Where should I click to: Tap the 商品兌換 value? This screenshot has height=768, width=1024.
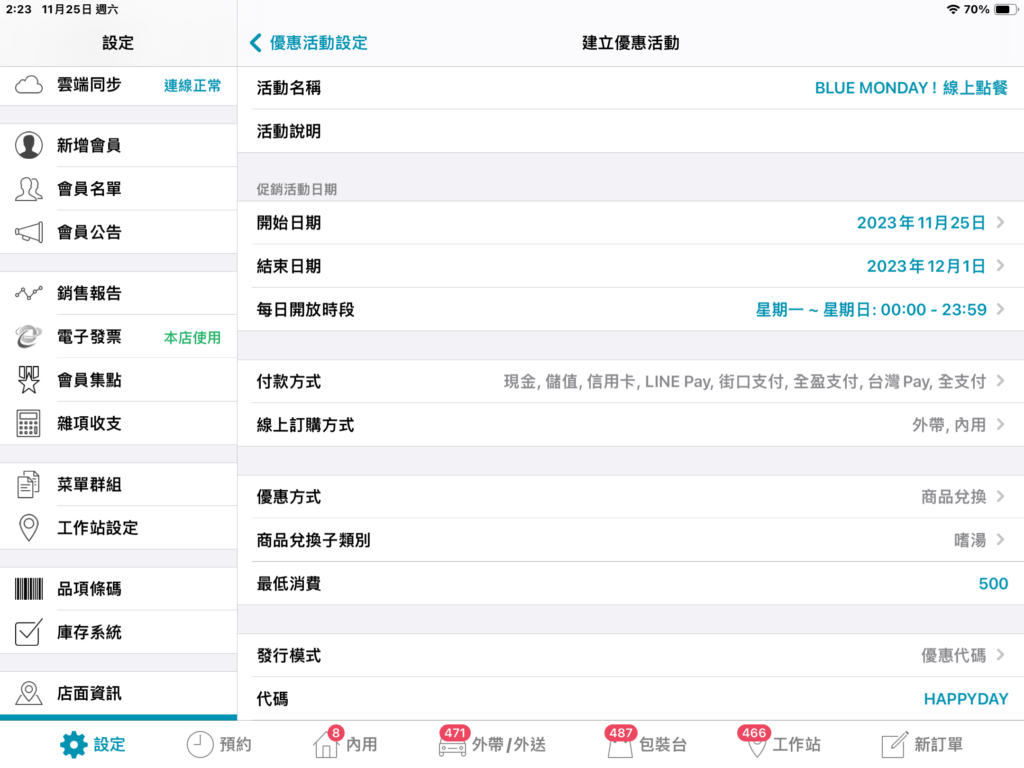tap(953, 497)
